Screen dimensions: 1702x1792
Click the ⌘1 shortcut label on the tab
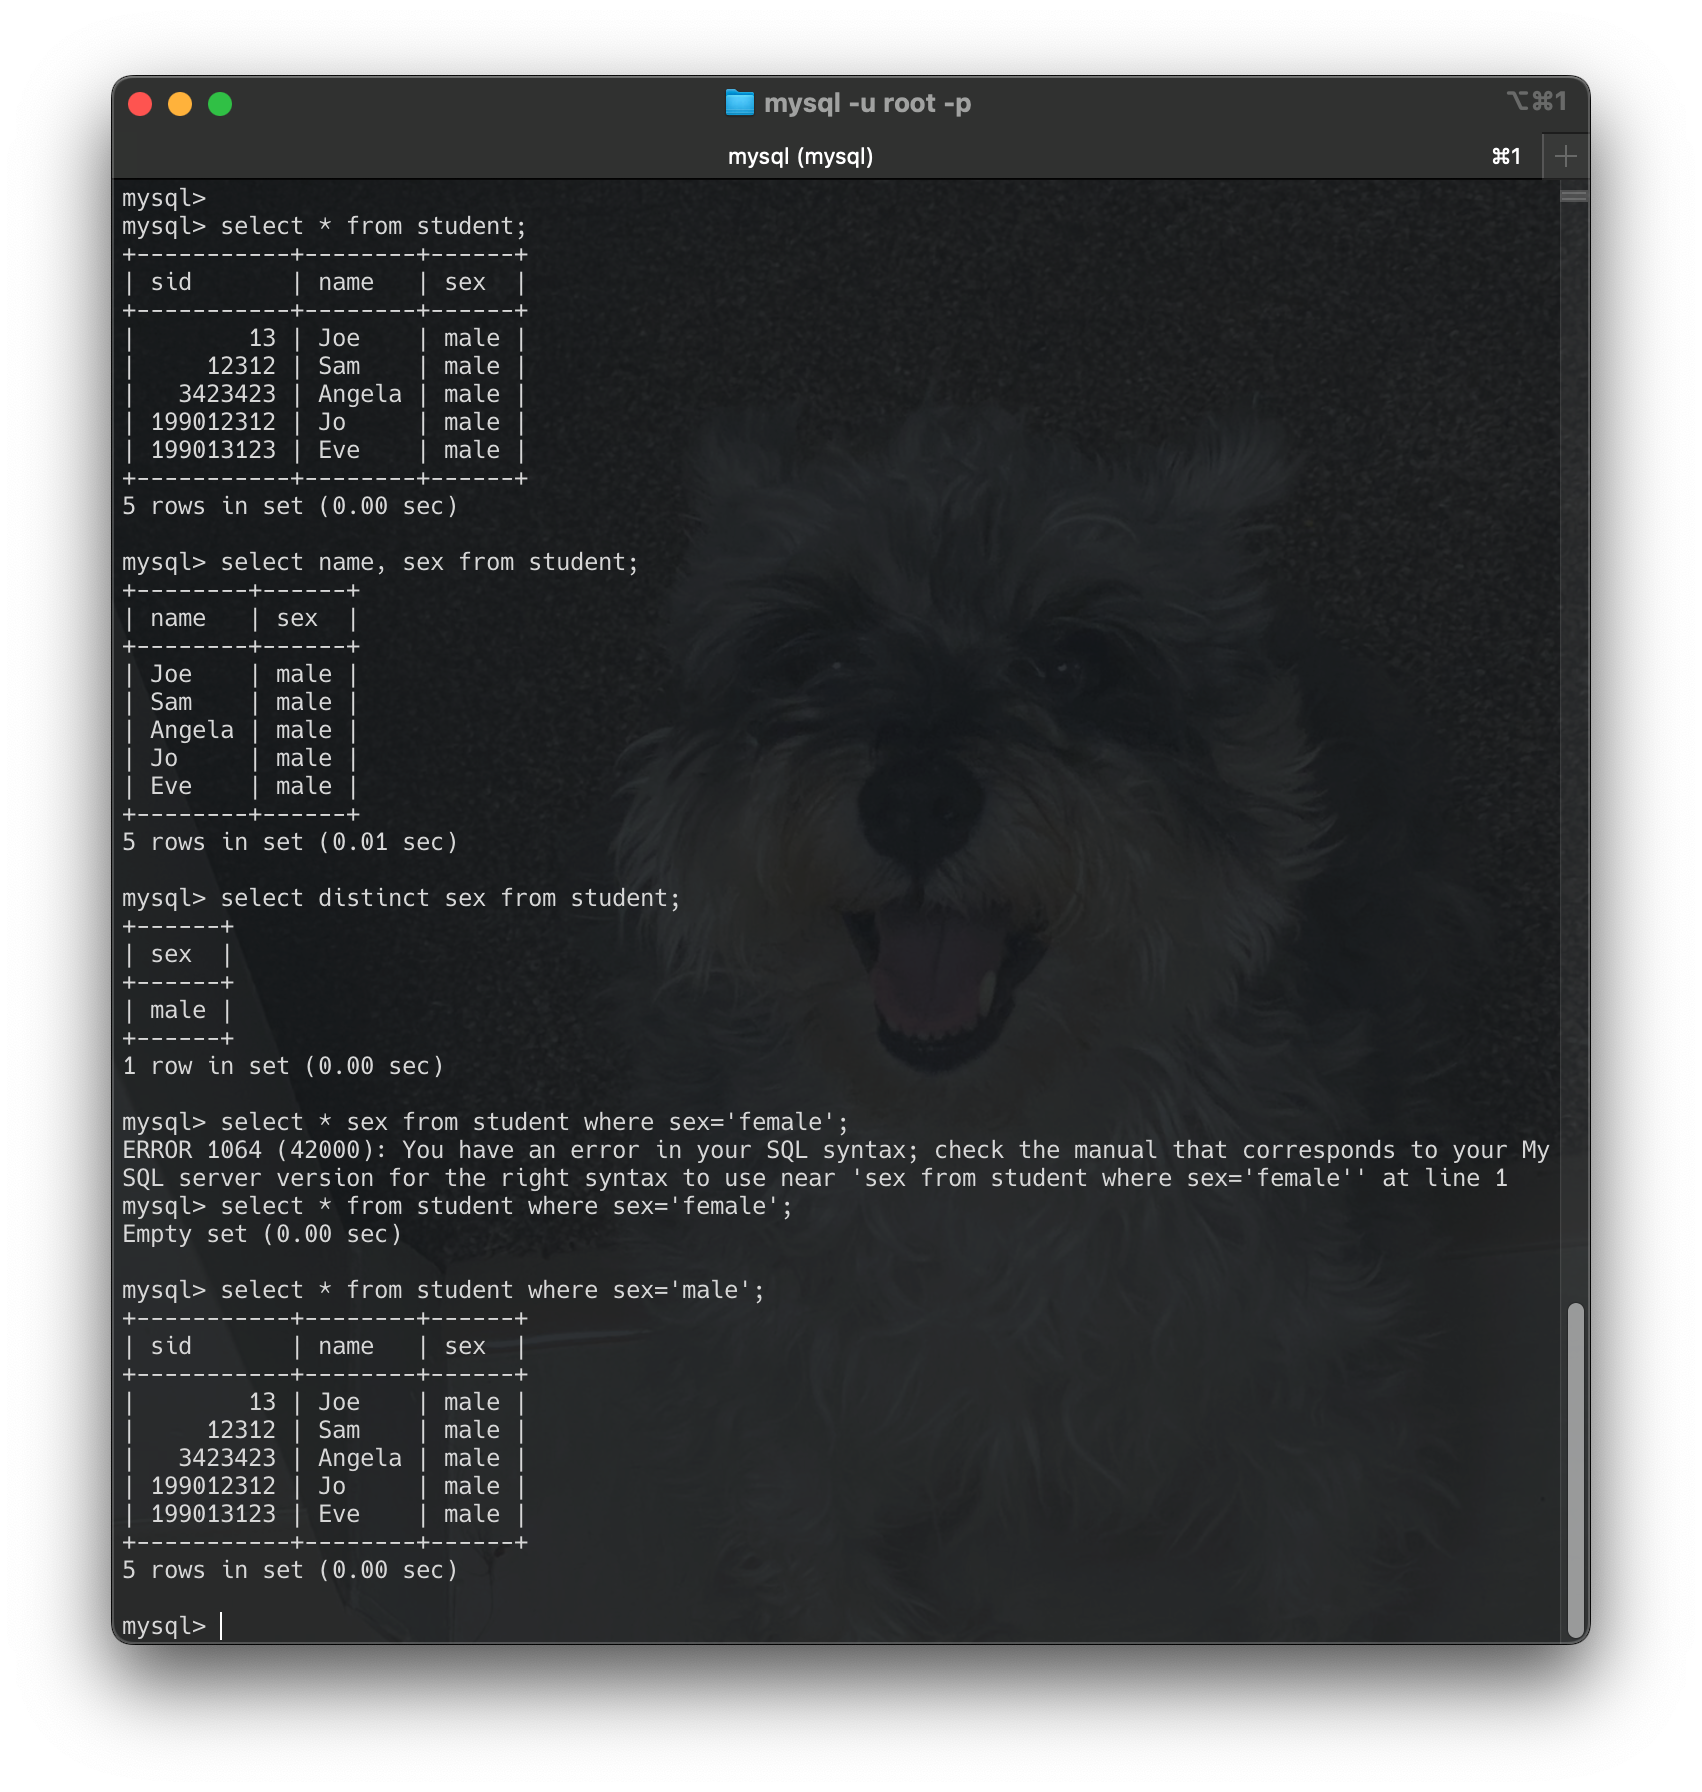tap(1506, 156)
